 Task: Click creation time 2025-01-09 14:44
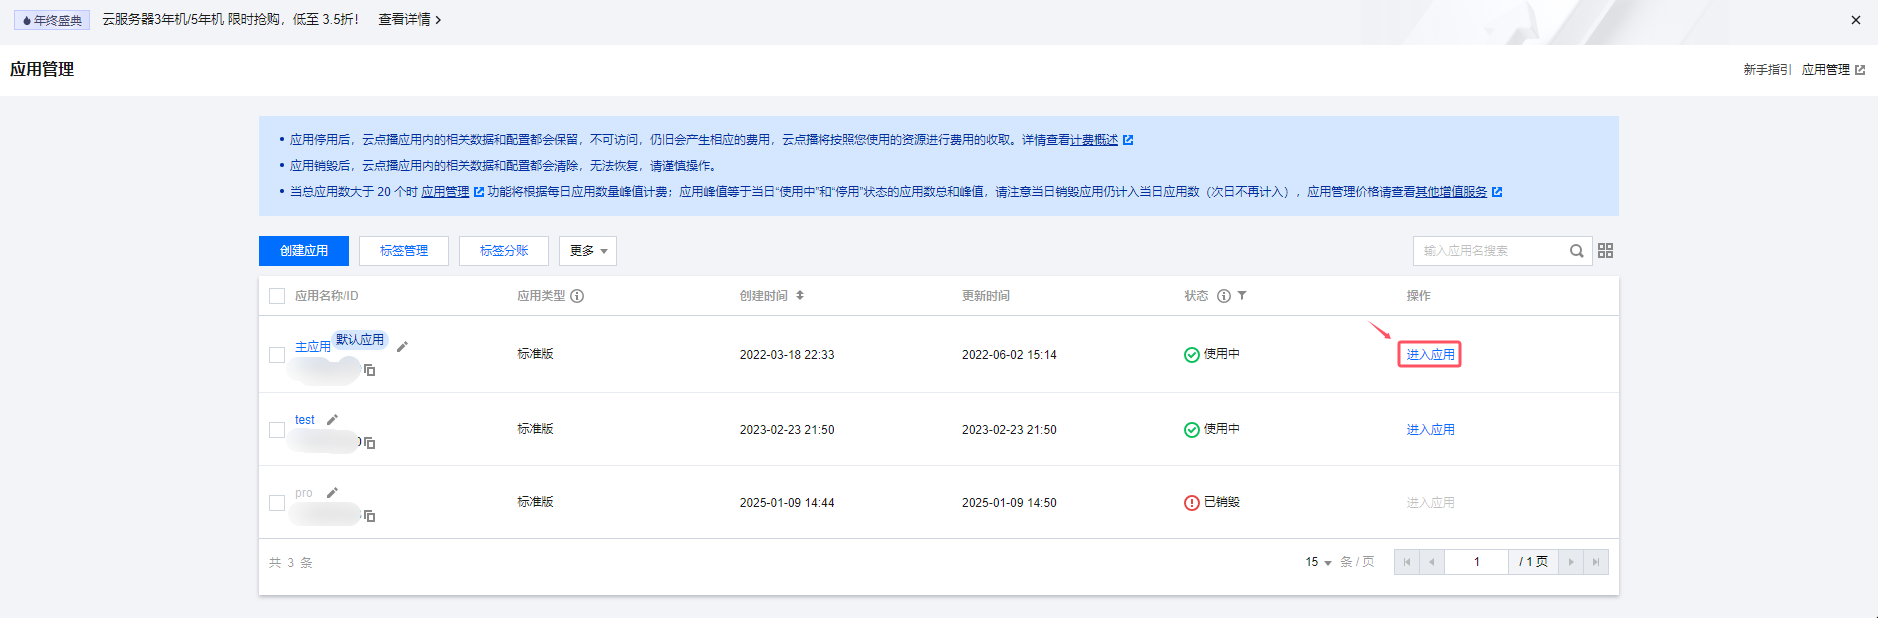[787, 503]
